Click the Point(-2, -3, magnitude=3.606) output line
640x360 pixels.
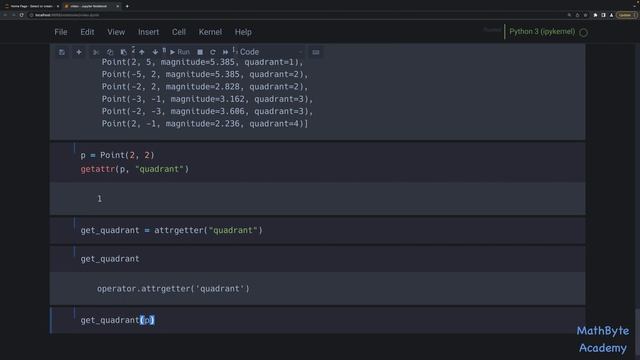pos(207,111)
